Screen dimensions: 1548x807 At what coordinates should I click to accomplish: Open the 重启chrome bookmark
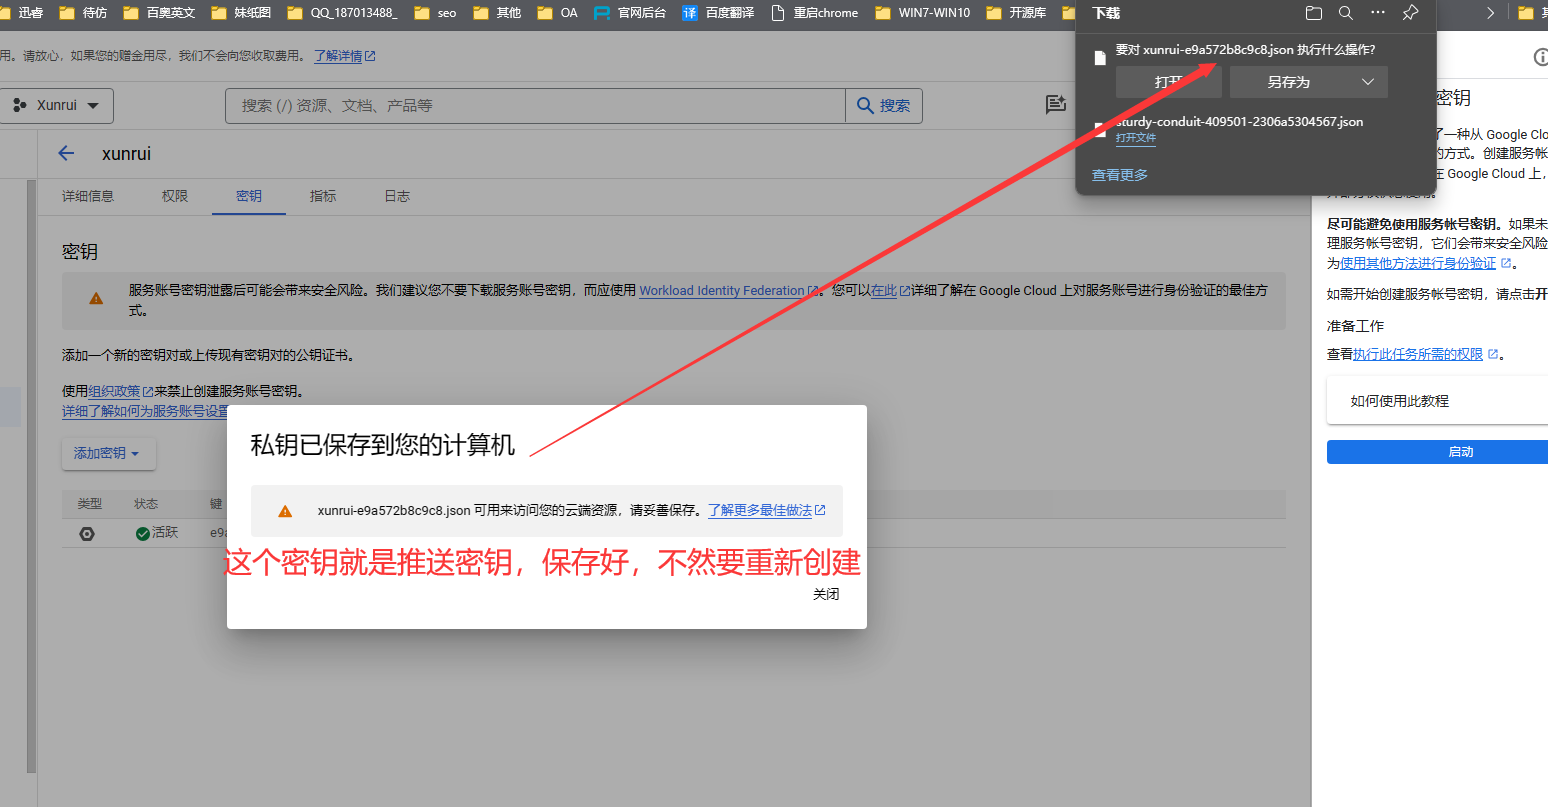pyautogui.click(x=815, y=13)
